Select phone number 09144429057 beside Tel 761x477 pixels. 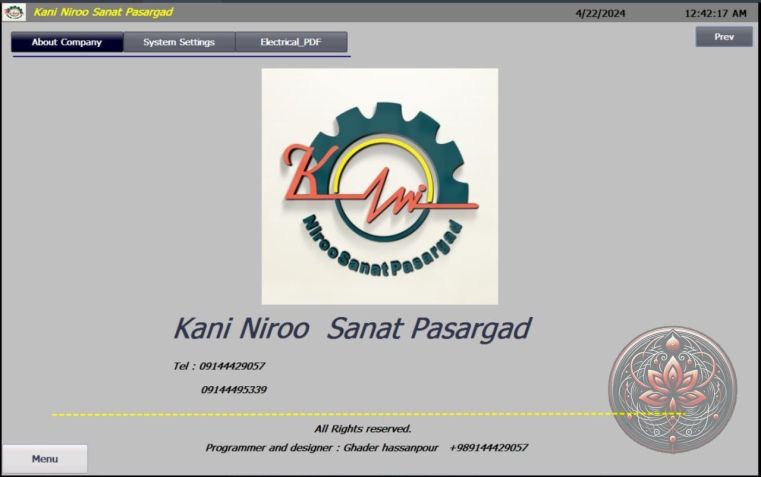click(233, 366)
